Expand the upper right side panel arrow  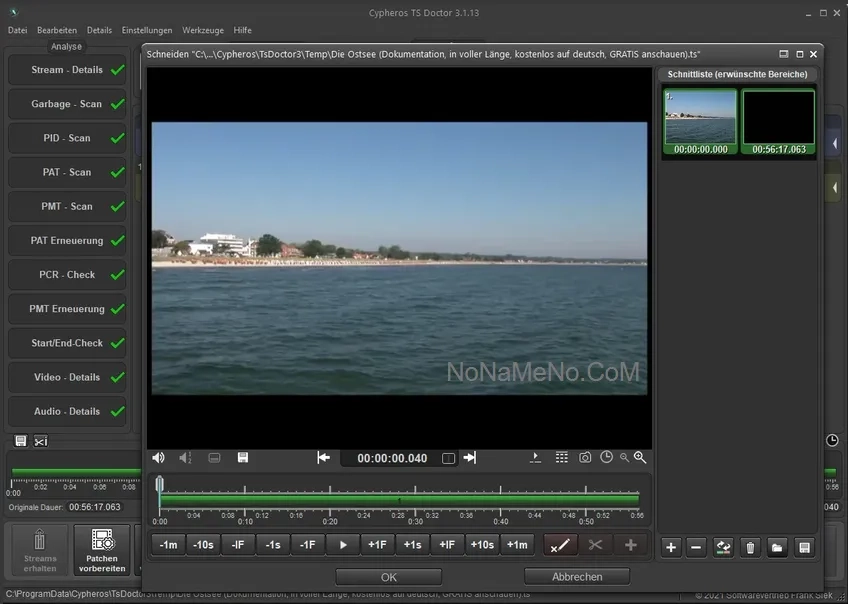(x=835, y=144)
